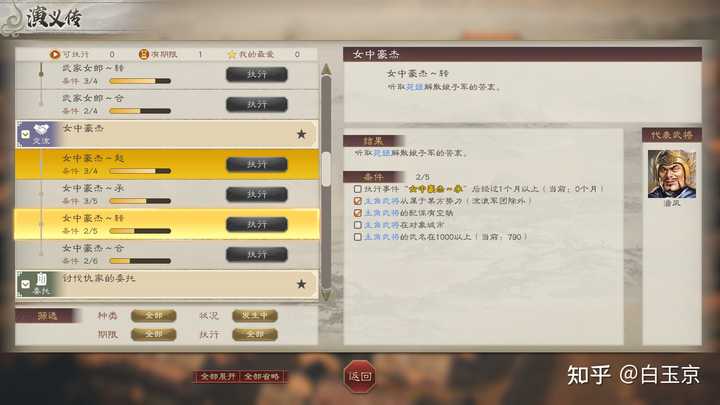Image resolution: width=720 pixels, height=405 pixels.
Task: Open the 种类 filter dropdown
Action: (x=154, y=316)
